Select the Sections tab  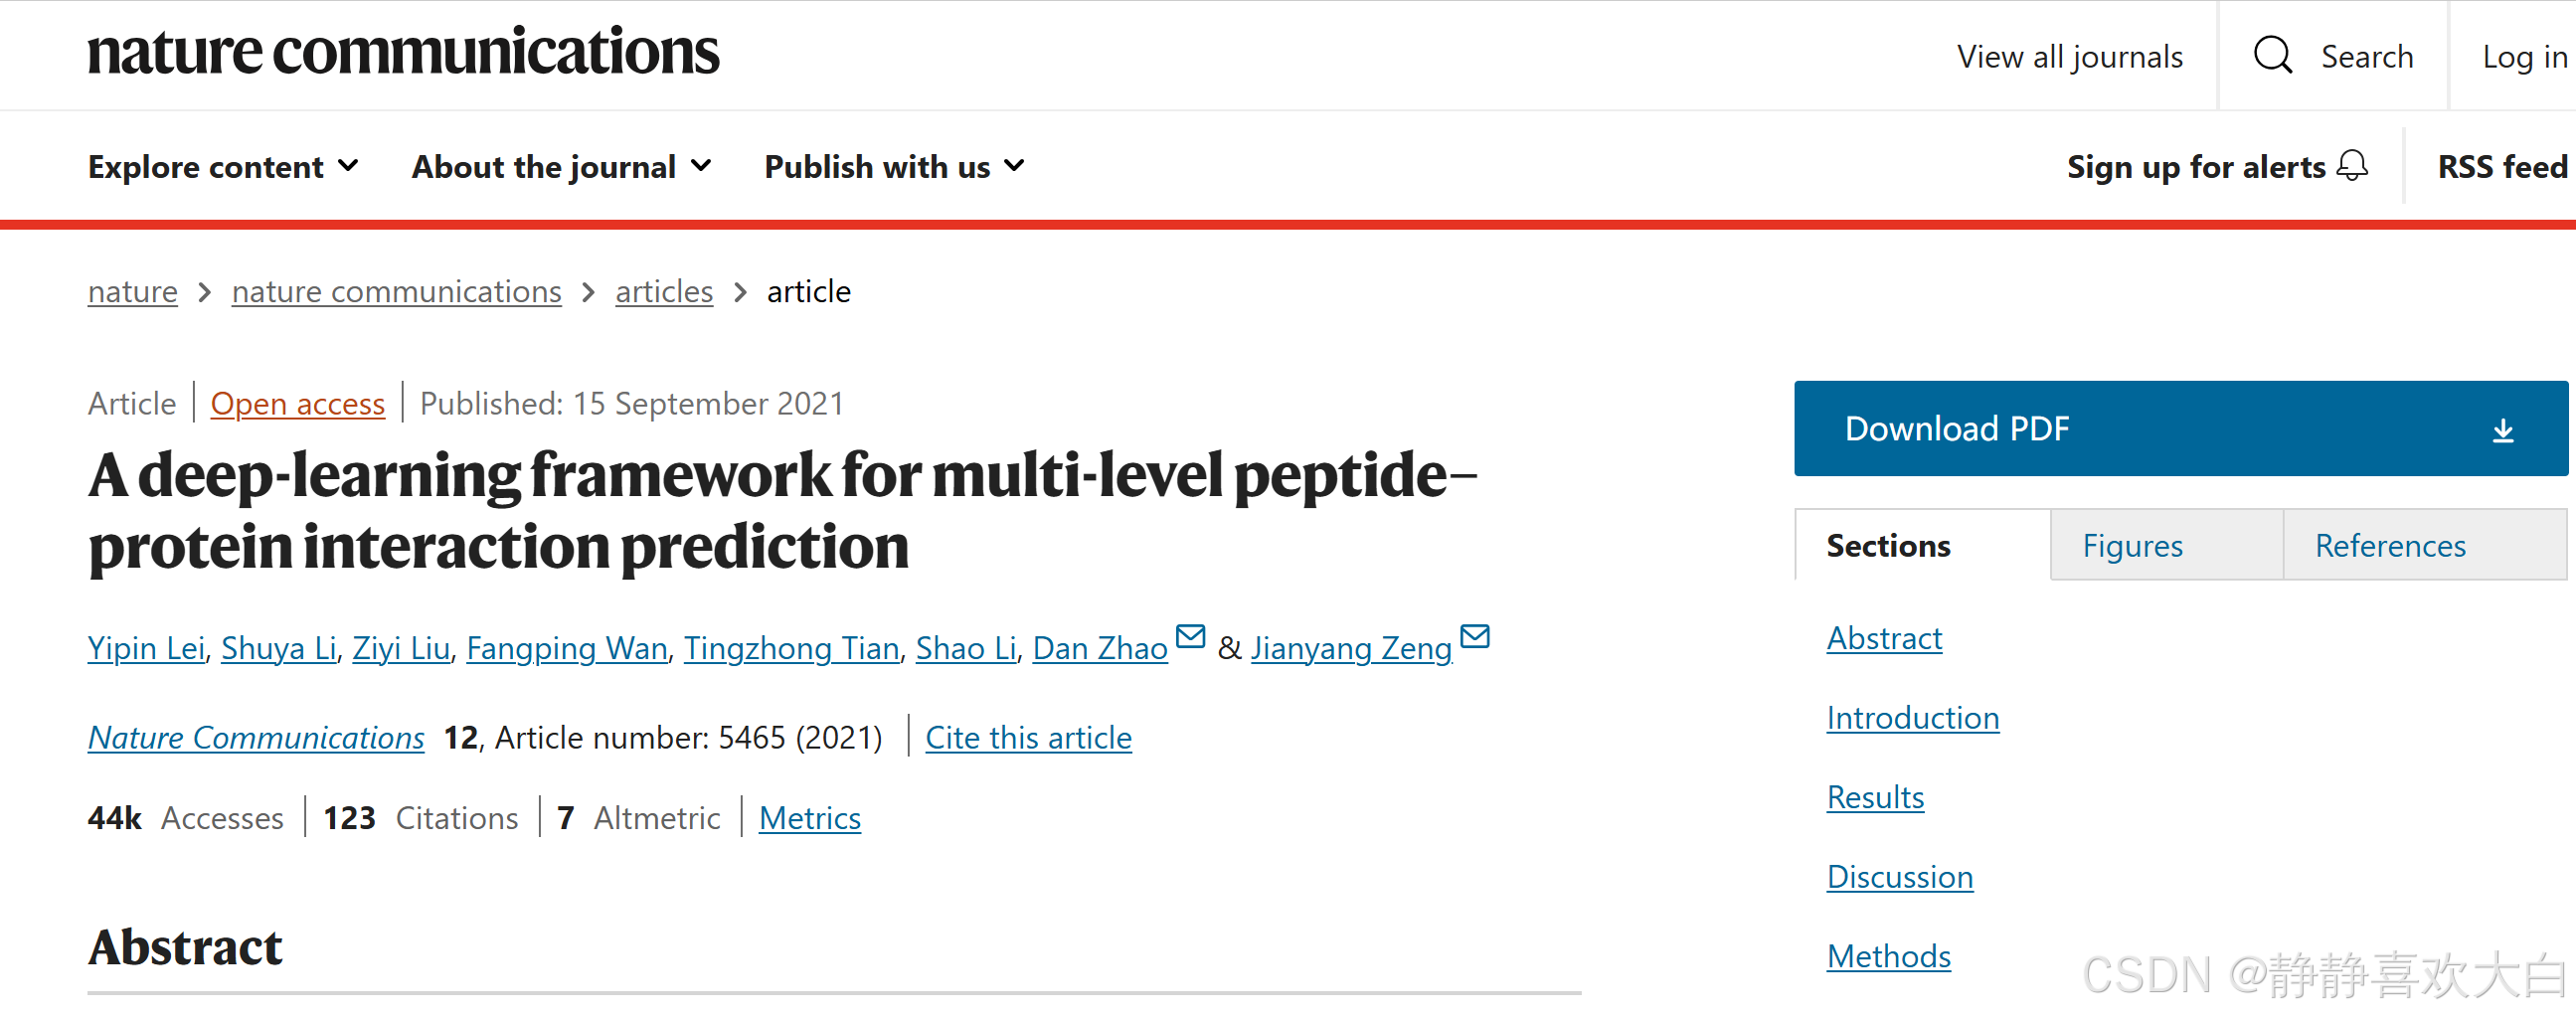click(x=1888, y=545)
